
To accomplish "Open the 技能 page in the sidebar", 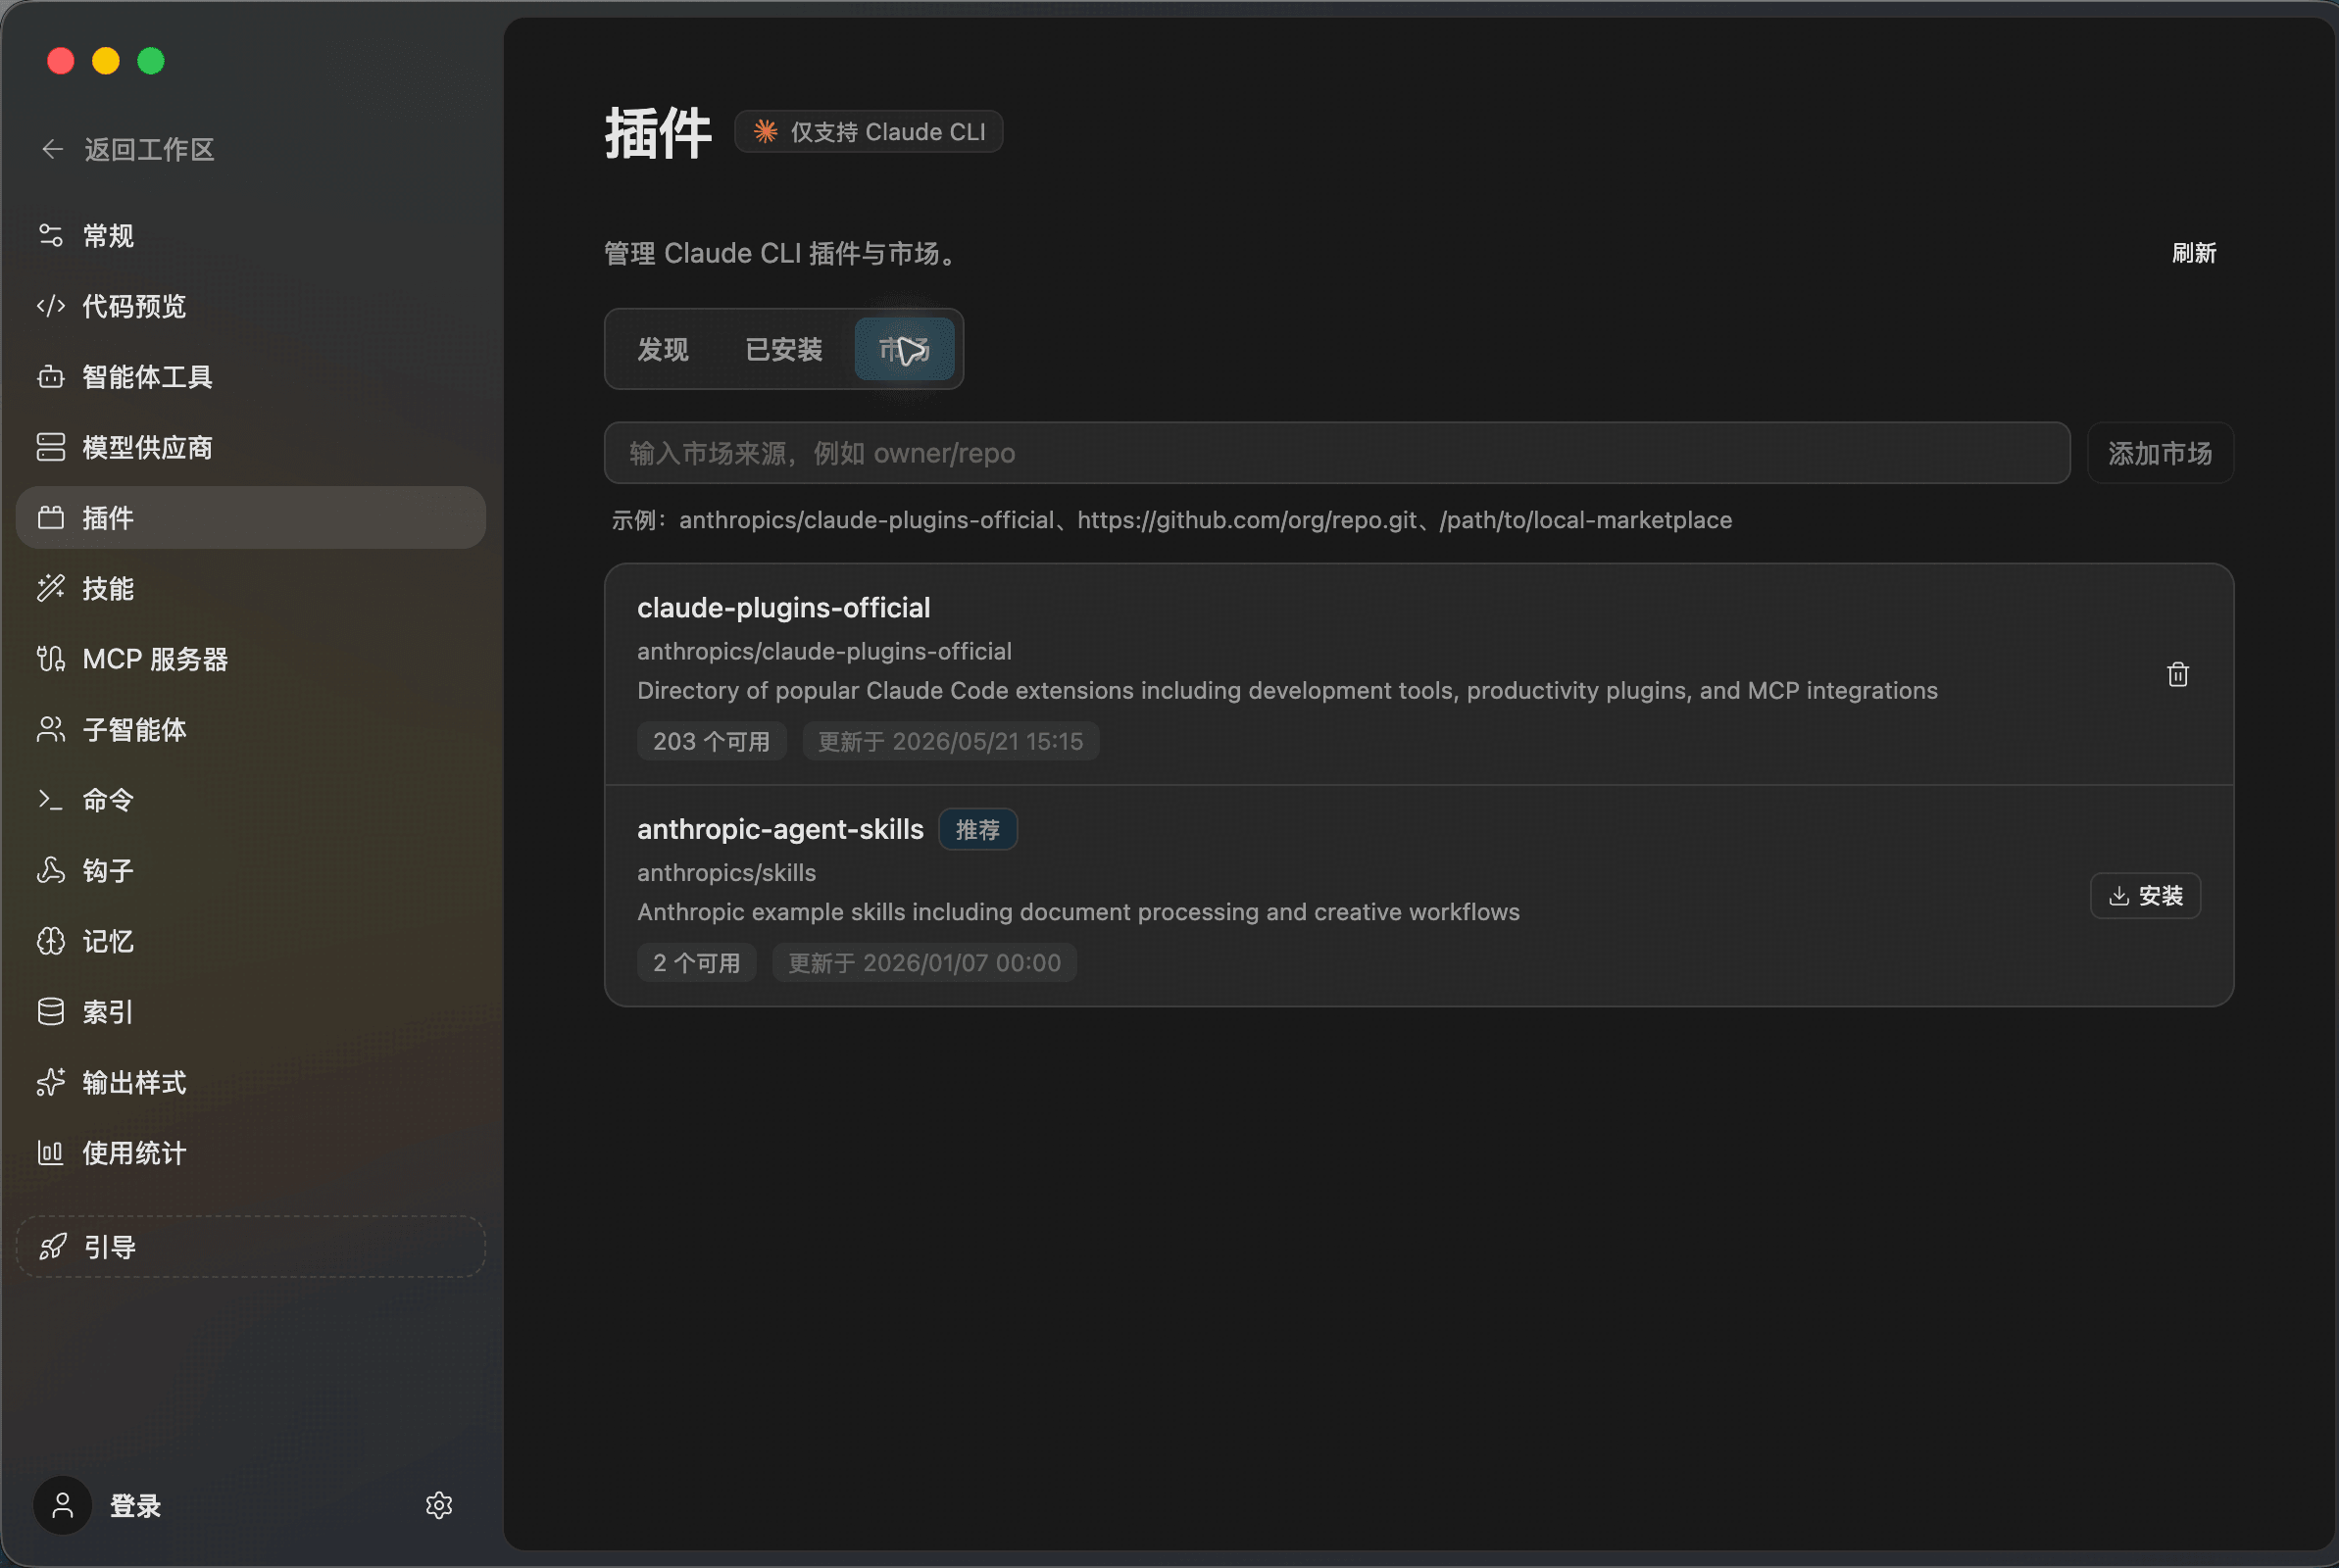I will coord(251,588).
